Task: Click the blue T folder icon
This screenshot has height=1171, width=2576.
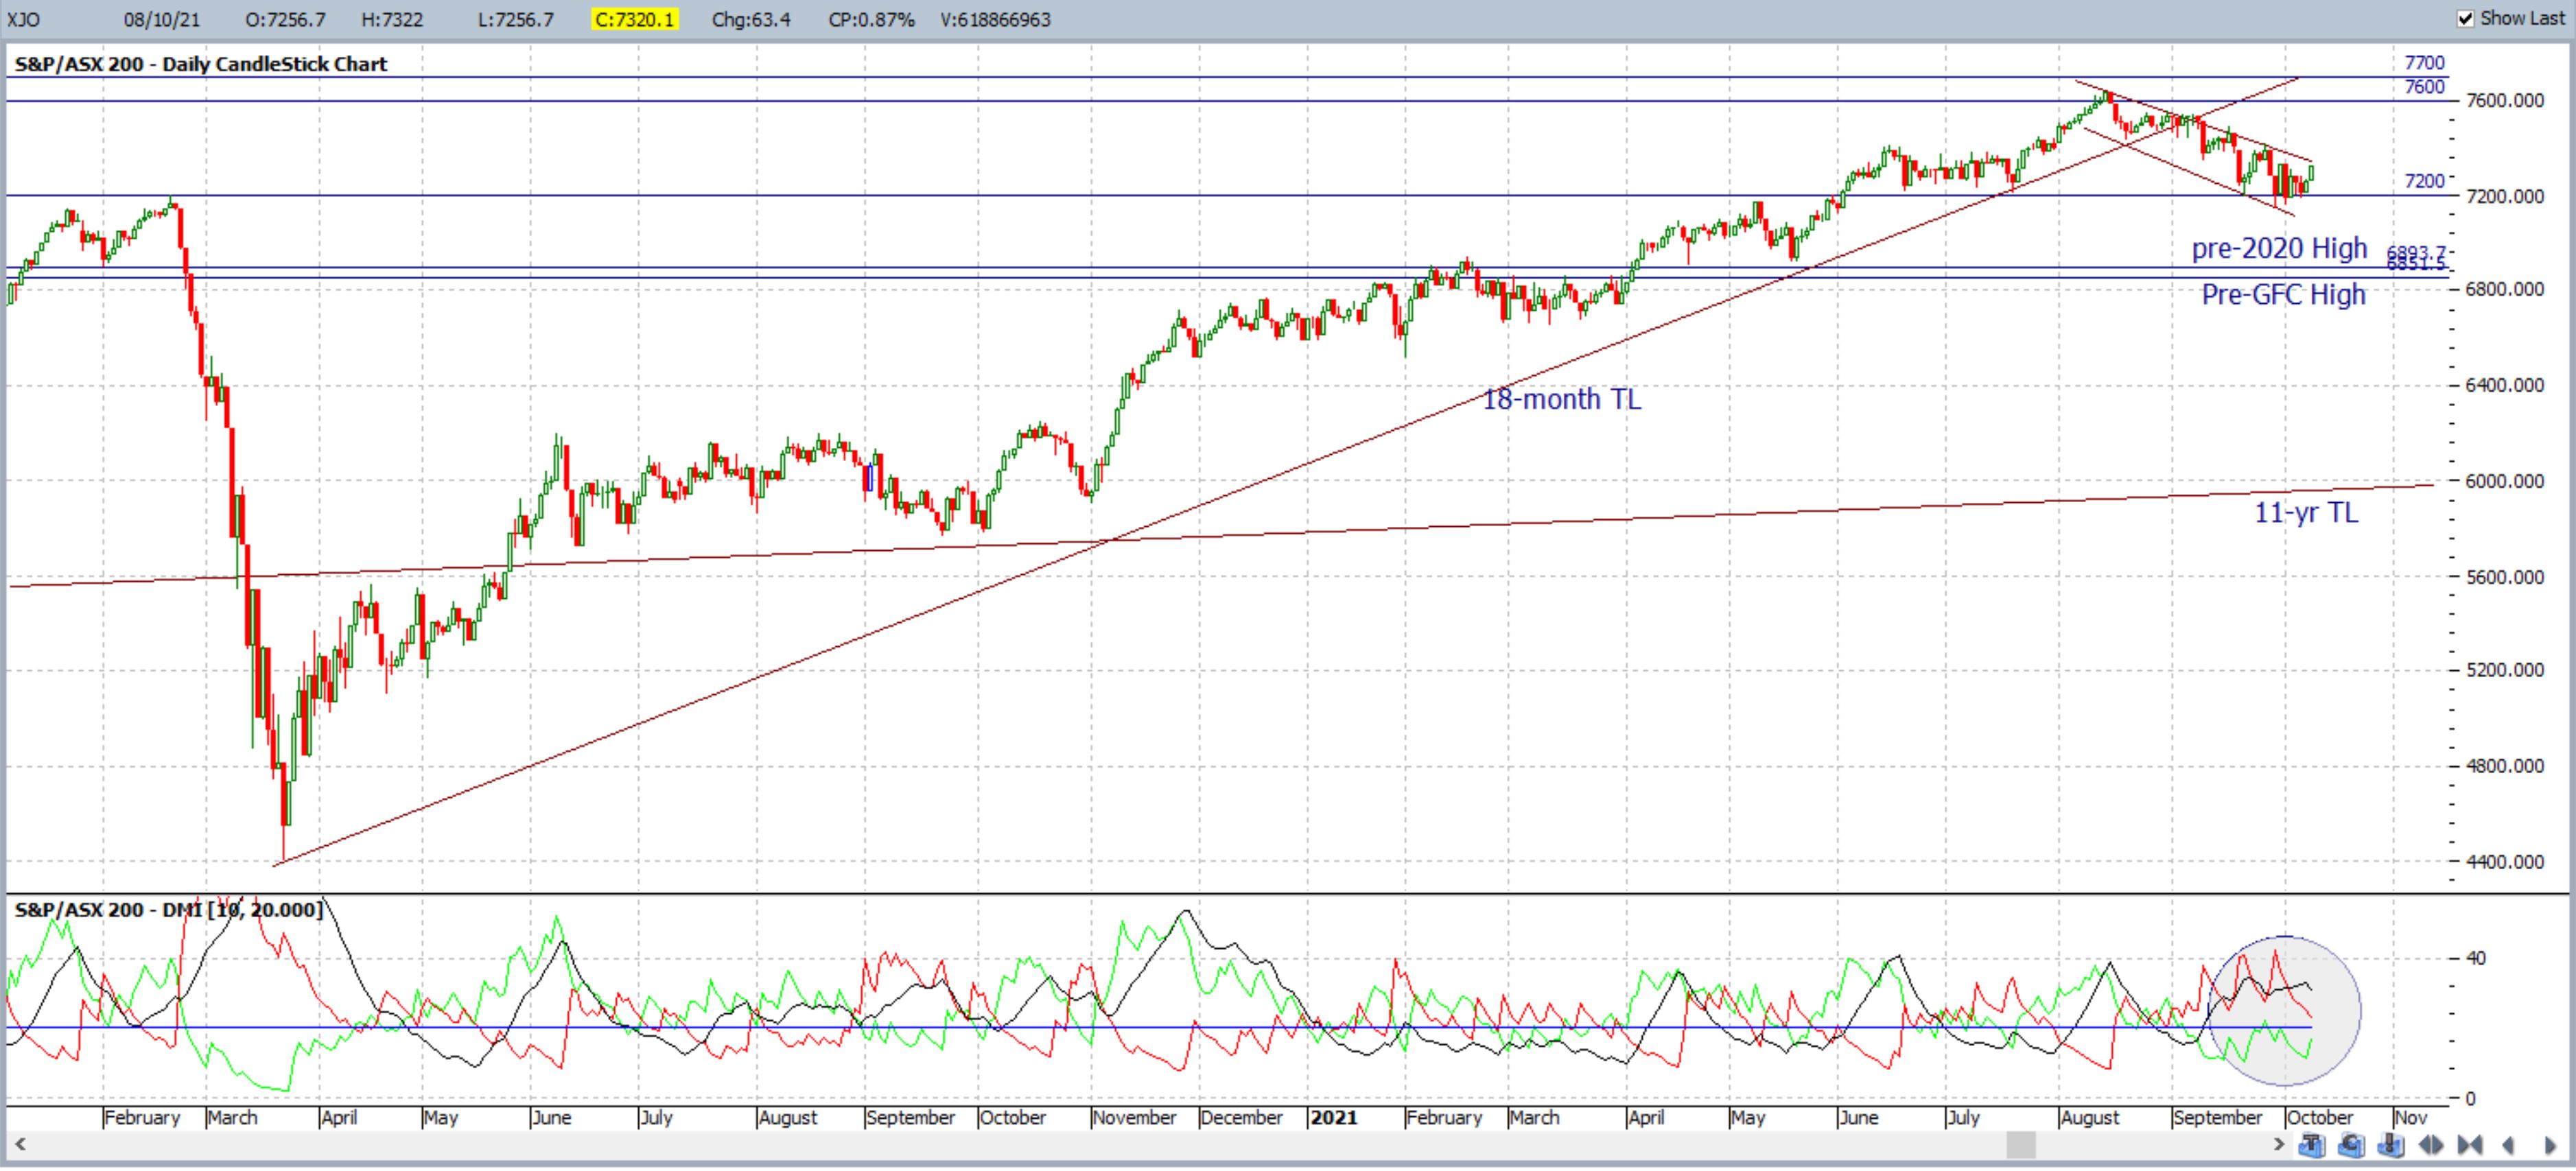Action: [2312, 1144]
